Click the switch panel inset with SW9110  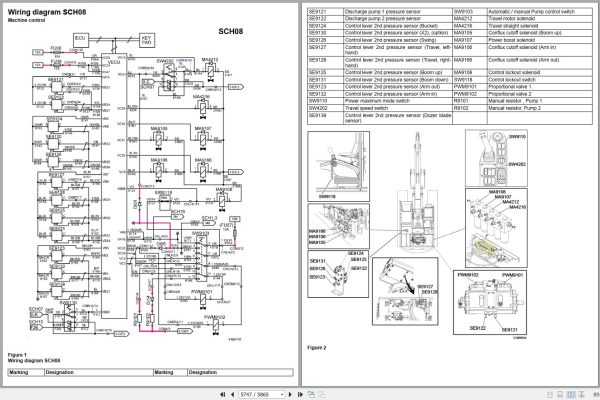tap(496, 158)
